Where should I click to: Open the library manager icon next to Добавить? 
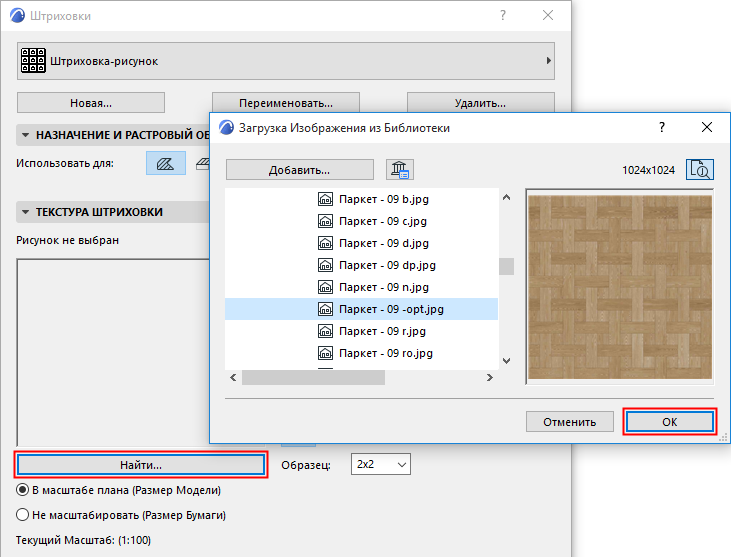click(x=400, y=170)
